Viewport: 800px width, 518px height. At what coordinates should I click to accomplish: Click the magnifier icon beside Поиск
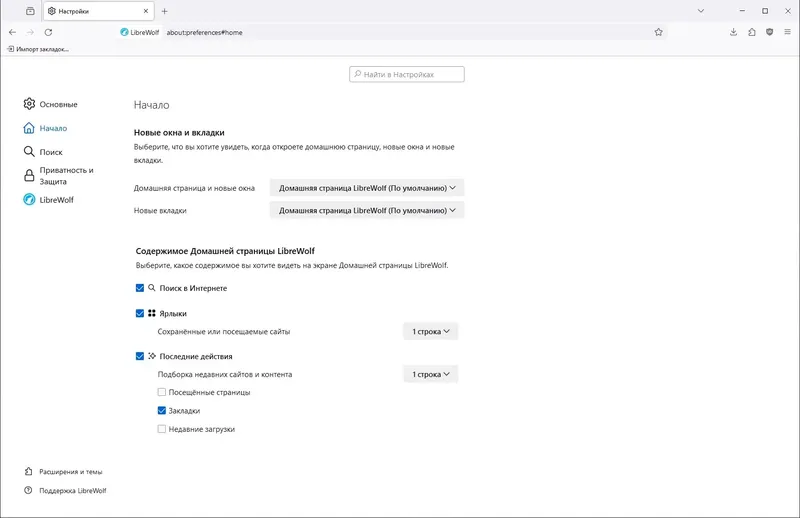click(x=29, y=152)
